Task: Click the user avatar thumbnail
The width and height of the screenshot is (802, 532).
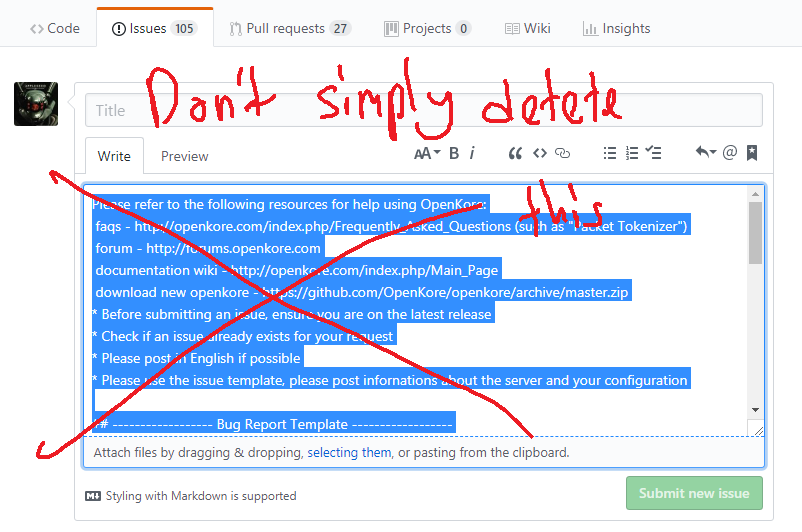Action: pyautogui.click(x=36, y=104)
